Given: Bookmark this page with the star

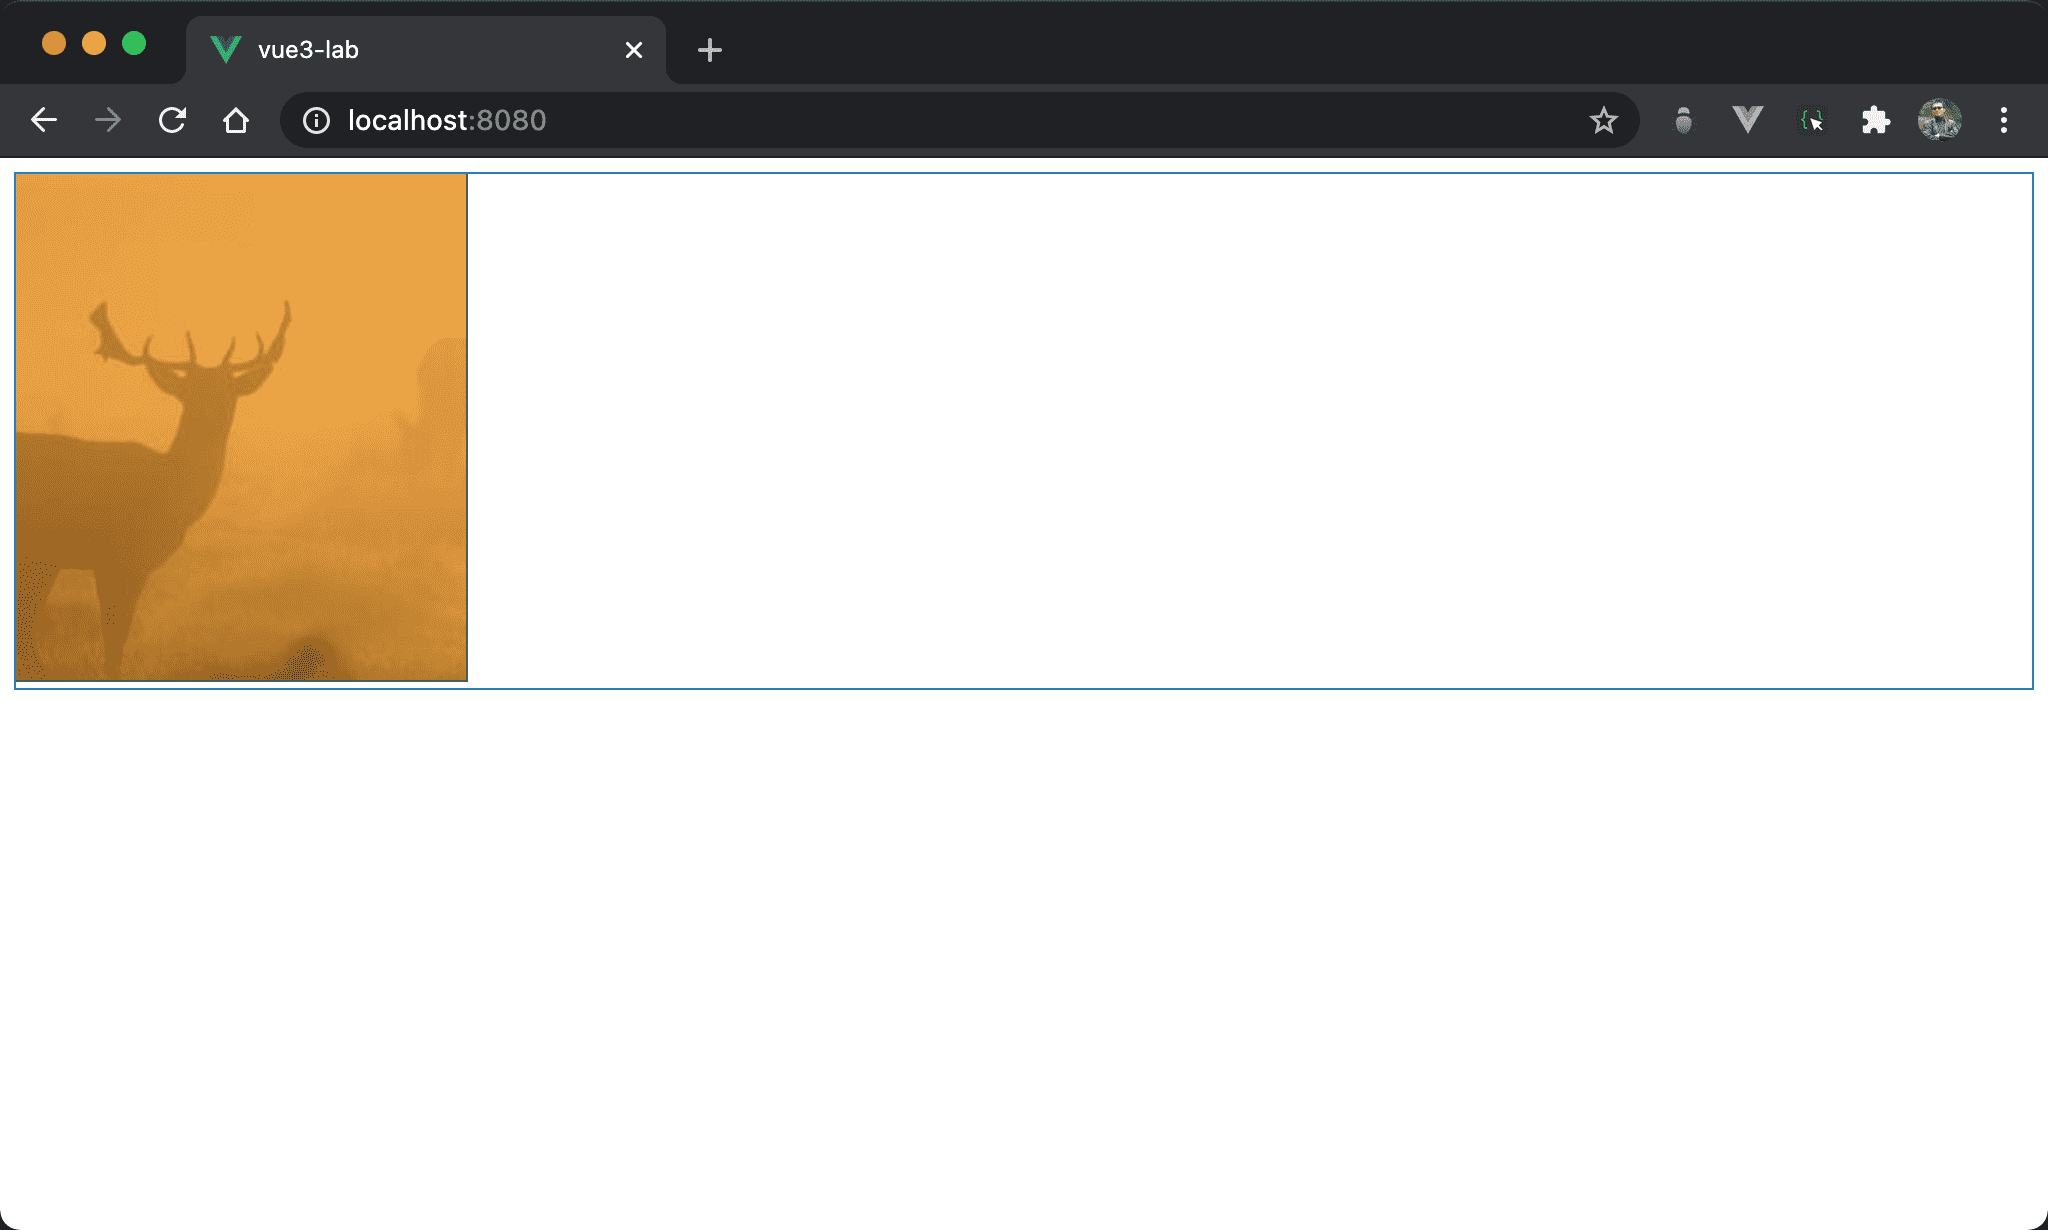Looking at the screenshot, I should click(x=1603, y=120).
